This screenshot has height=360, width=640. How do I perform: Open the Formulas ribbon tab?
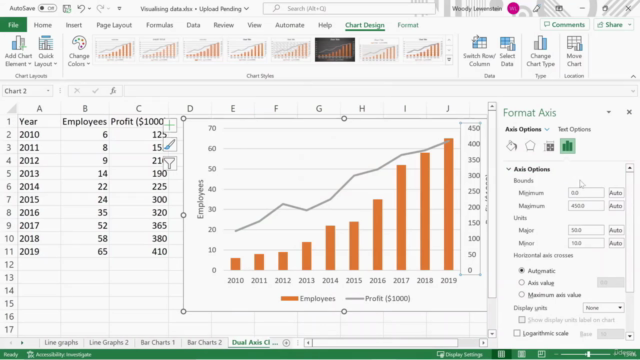tap(160, 25)
